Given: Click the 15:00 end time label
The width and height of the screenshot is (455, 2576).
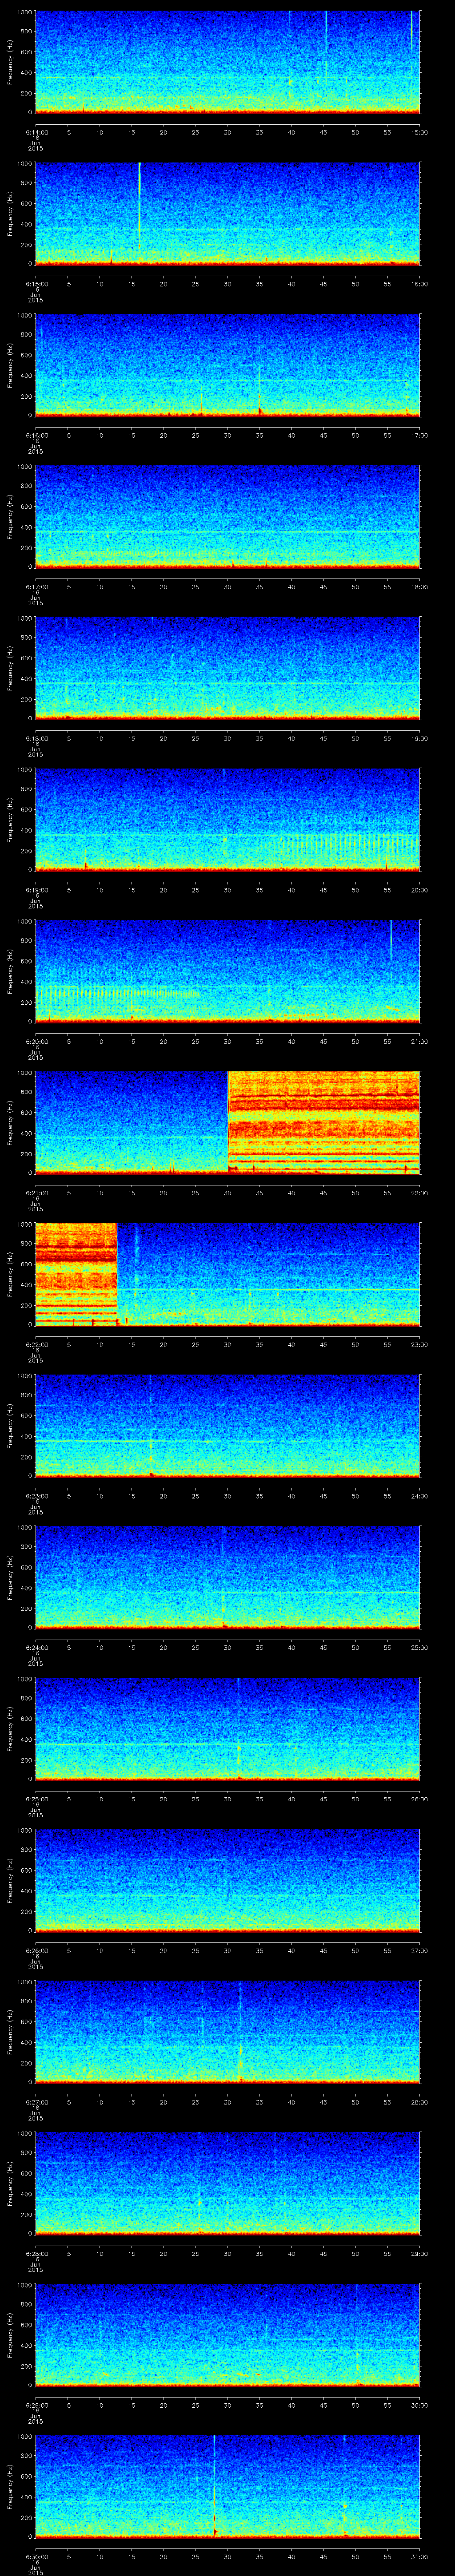Looking at the screenshot, I should (419, 132).
